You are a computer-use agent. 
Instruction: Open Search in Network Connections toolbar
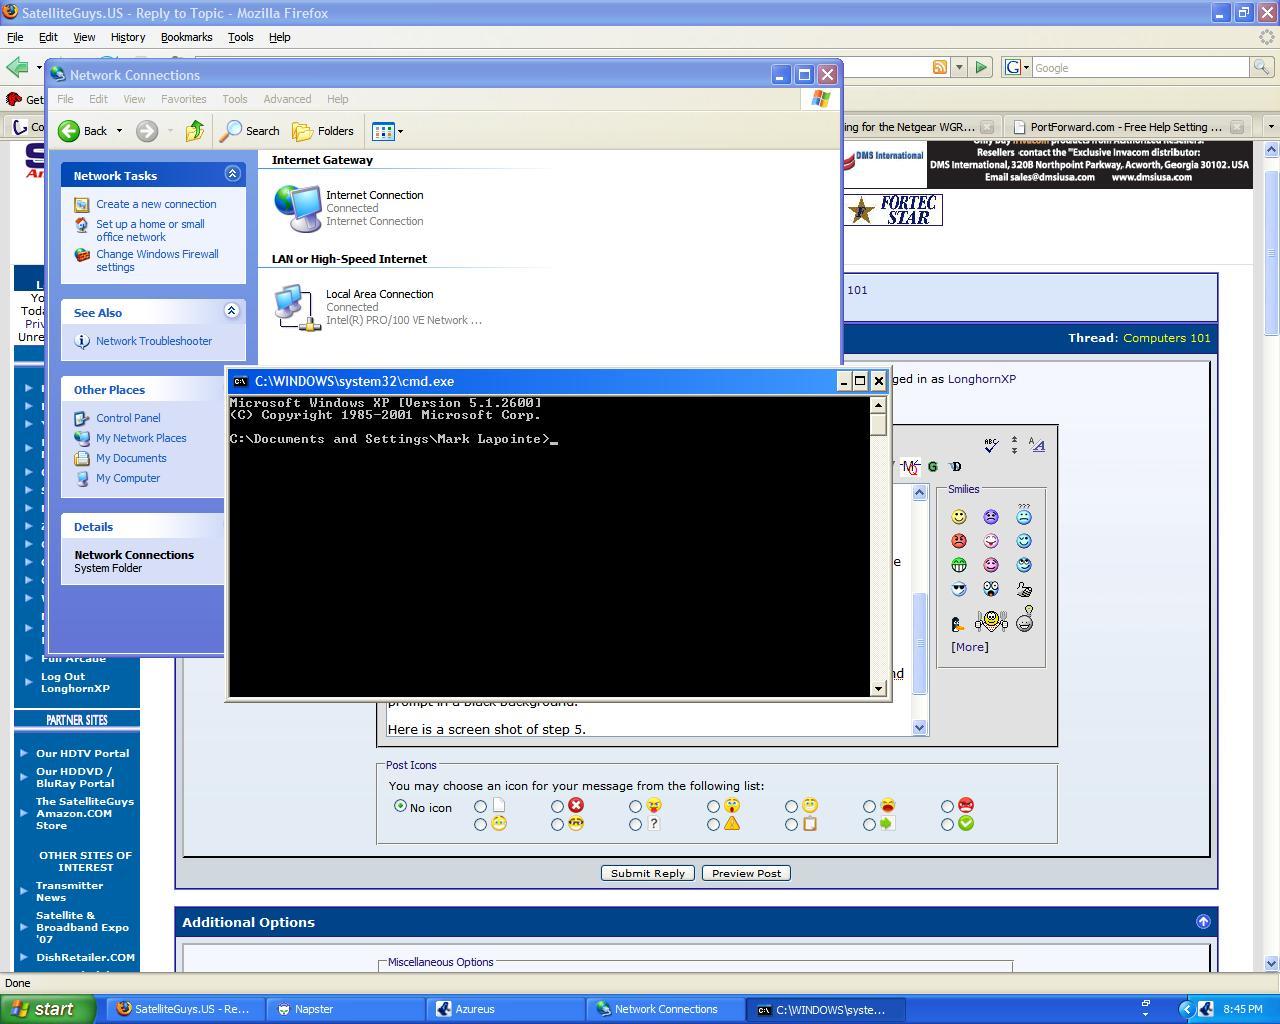250,131
